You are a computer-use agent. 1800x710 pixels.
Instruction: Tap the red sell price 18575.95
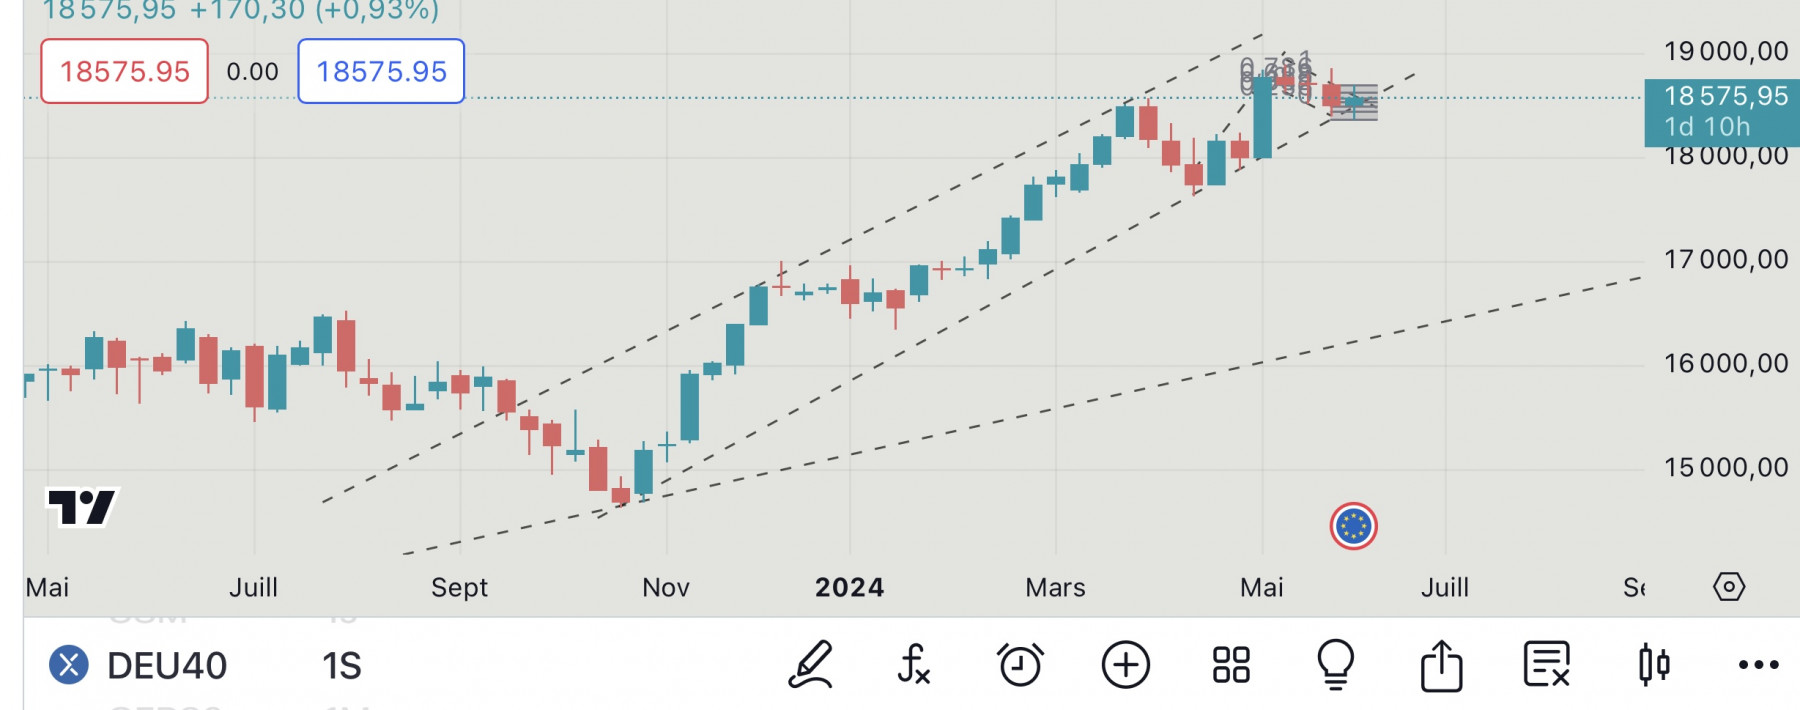tap(124, 71)
